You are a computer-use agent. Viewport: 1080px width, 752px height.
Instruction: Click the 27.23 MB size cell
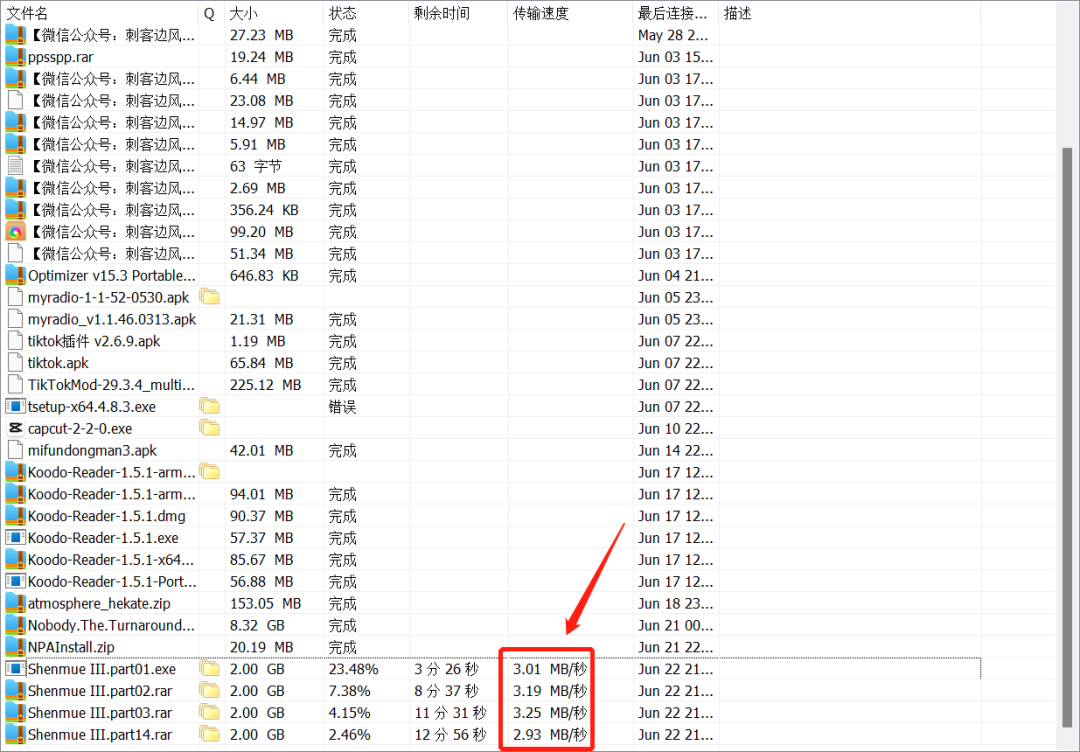(262, 35)
